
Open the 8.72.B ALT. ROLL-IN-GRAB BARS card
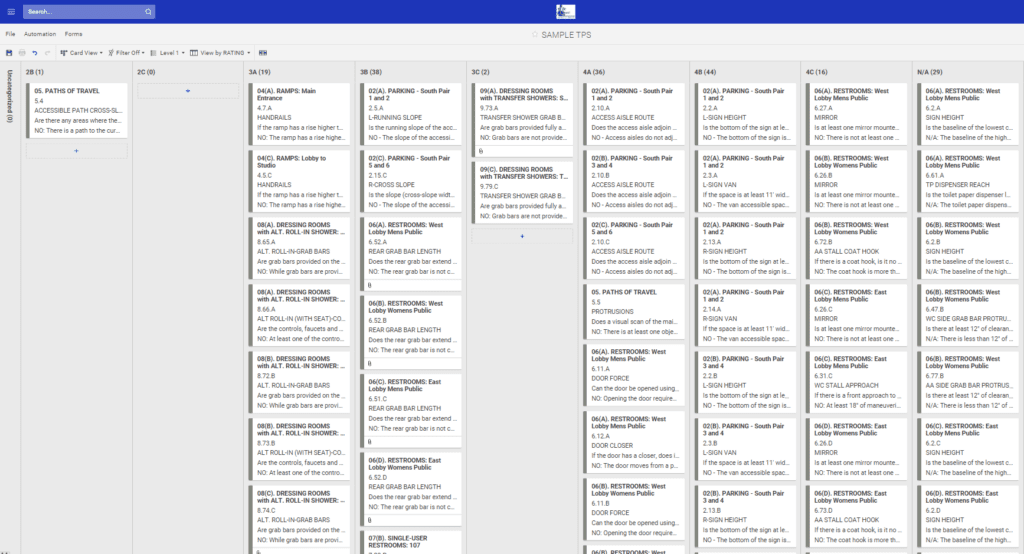(x=300, y=382)
